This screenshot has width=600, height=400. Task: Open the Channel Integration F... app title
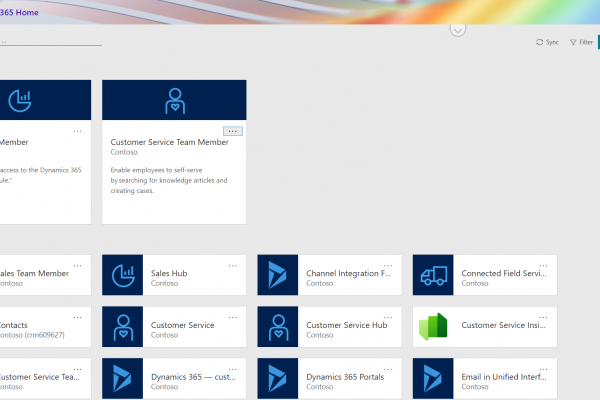coord(349,273)
